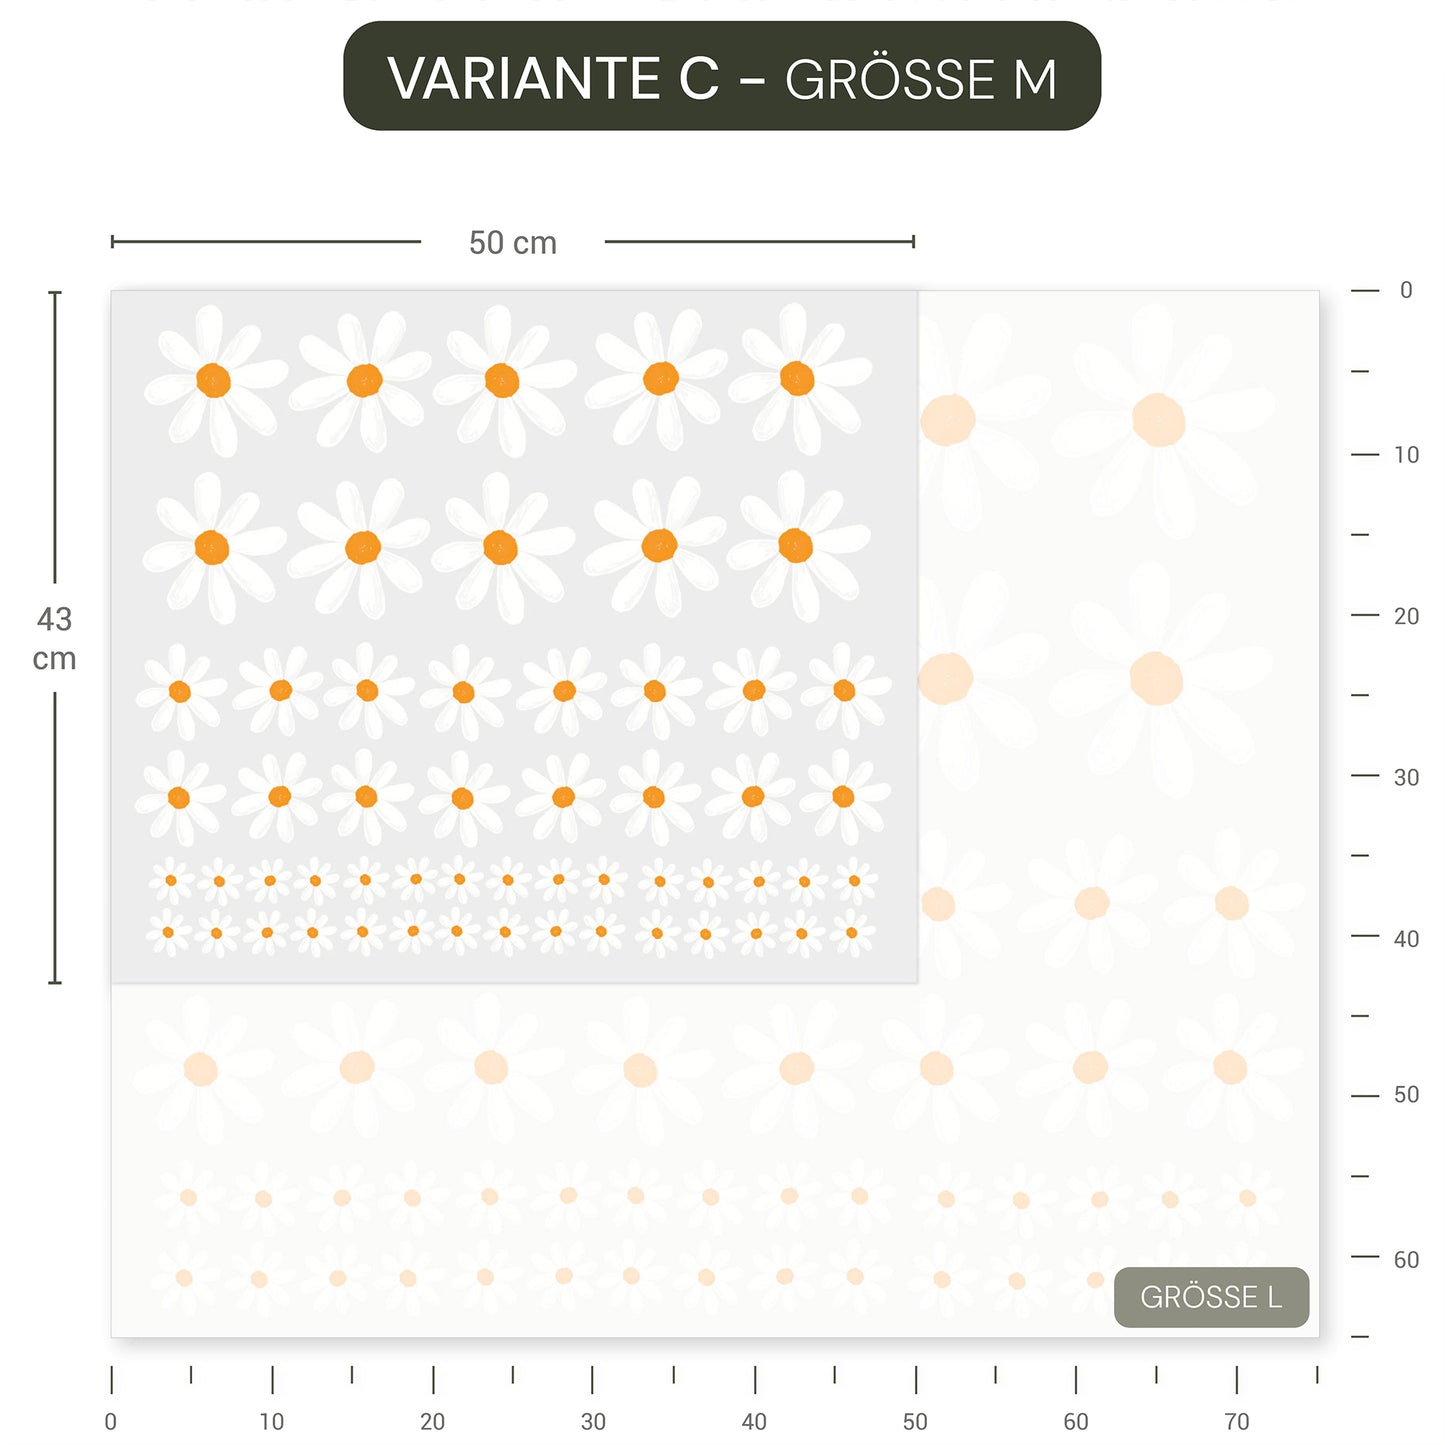The height and width of the screenshot is (1445, 1445).
Task: Click the "50 cm" width label
Action: 512,243
